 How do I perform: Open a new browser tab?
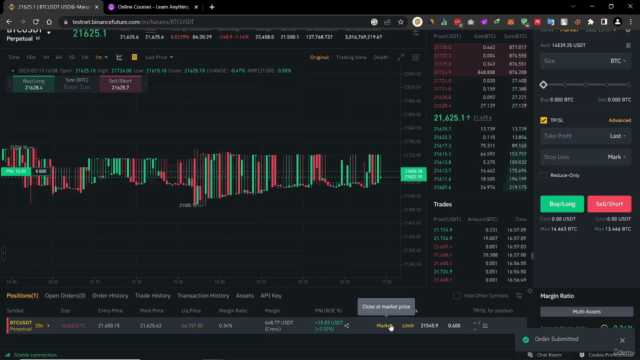[x=212, y=7]
